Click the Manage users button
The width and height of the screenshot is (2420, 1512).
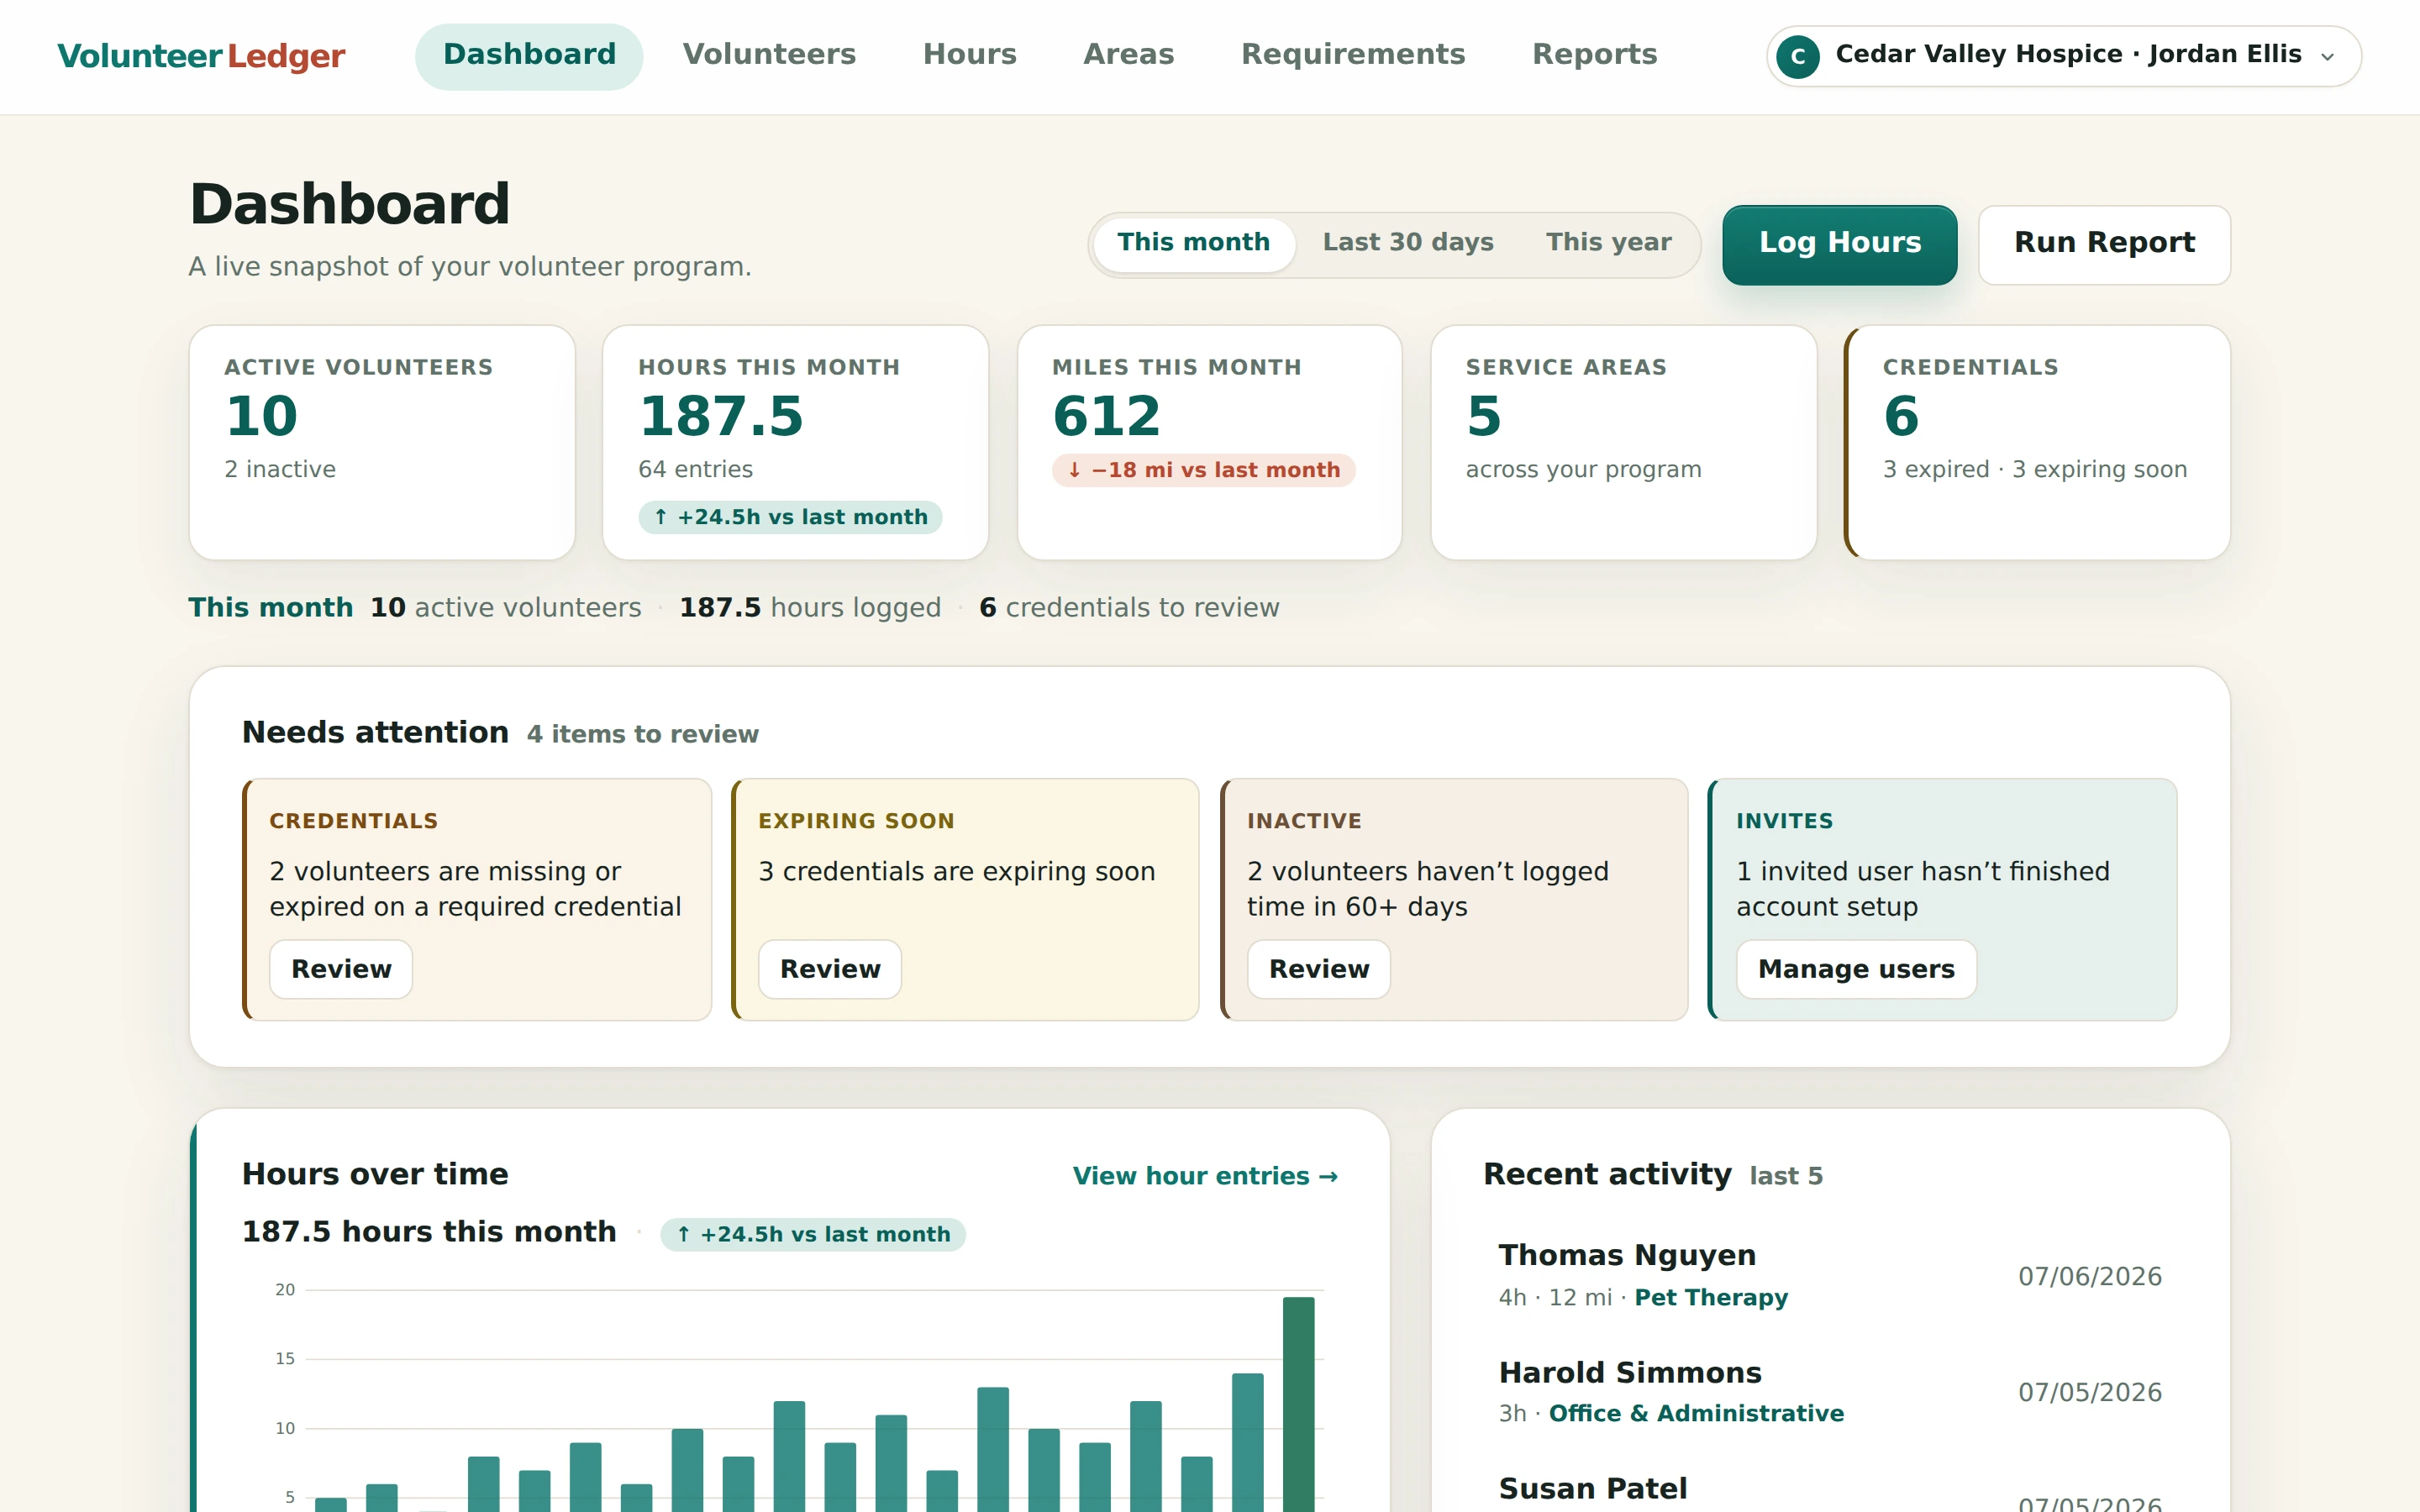coord(1856,969)
